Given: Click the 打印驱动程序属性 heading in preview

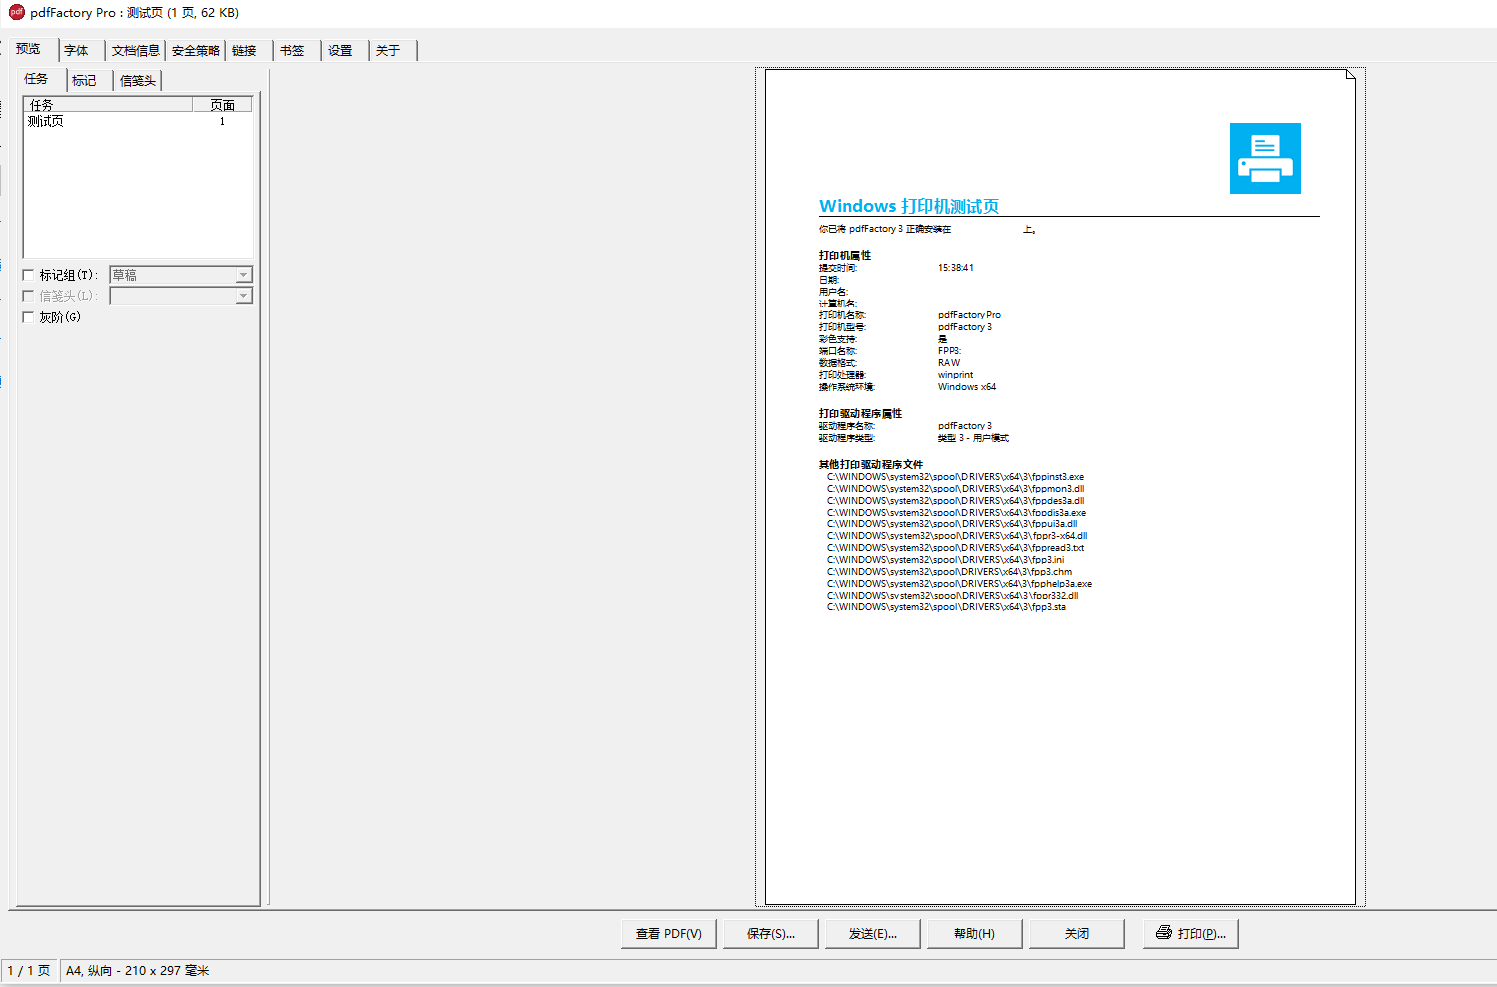Looking at the screenshot, I should click(860, 413).
